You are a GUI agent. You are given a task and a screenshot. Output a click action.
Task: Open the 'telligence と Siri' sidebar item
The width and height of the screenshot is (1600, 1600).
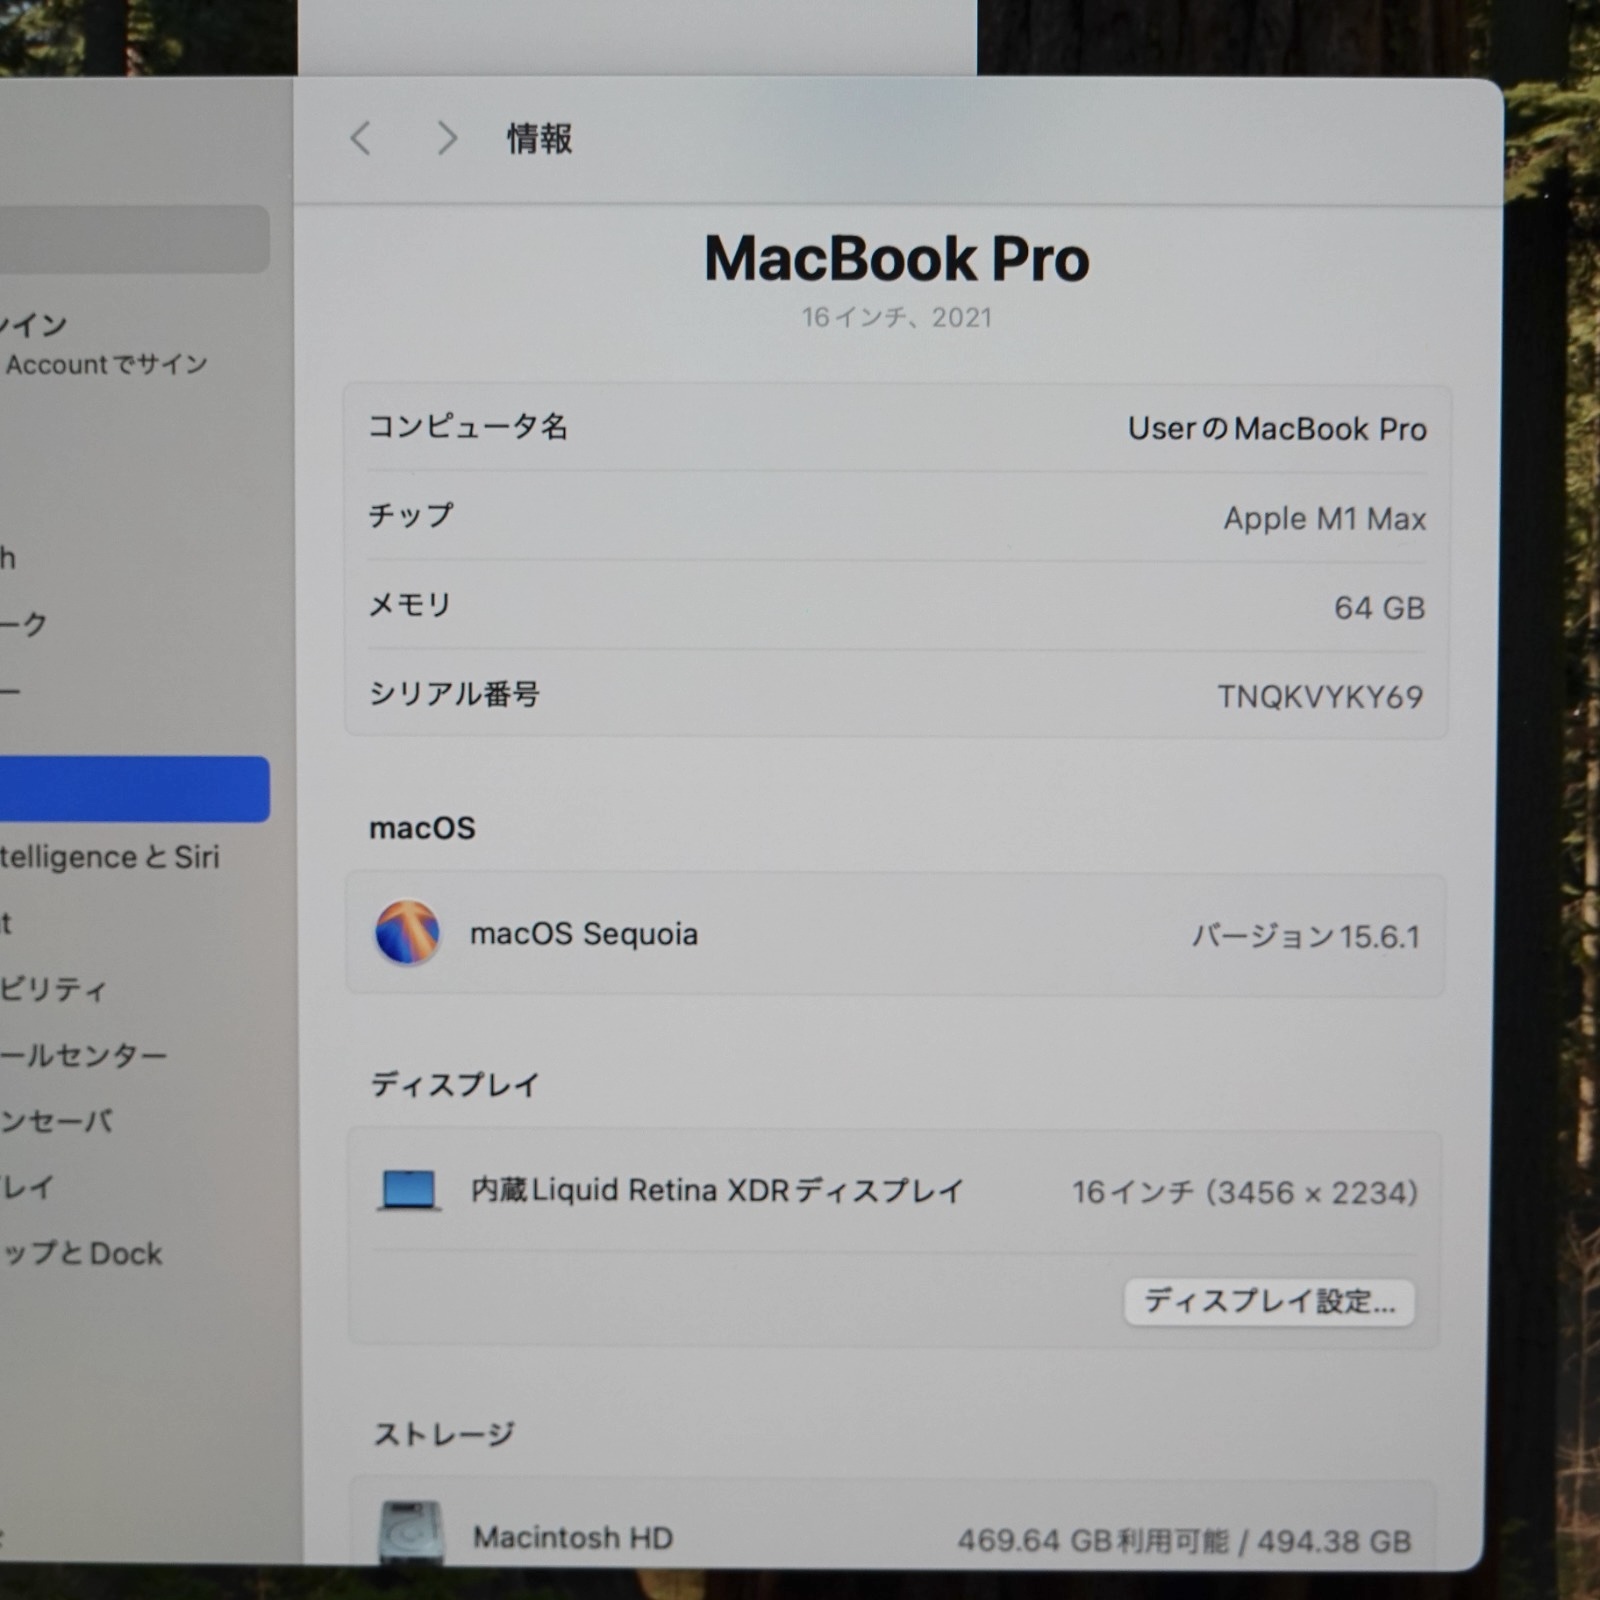click(109, 857)
